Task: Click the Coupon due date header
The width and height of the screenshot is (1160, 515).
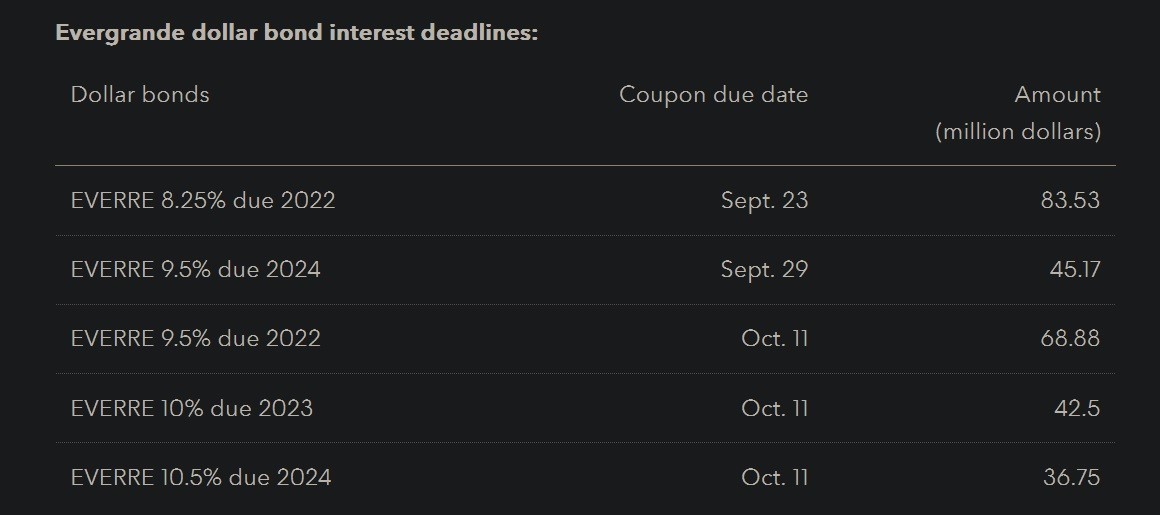Action: pos(713,95)
